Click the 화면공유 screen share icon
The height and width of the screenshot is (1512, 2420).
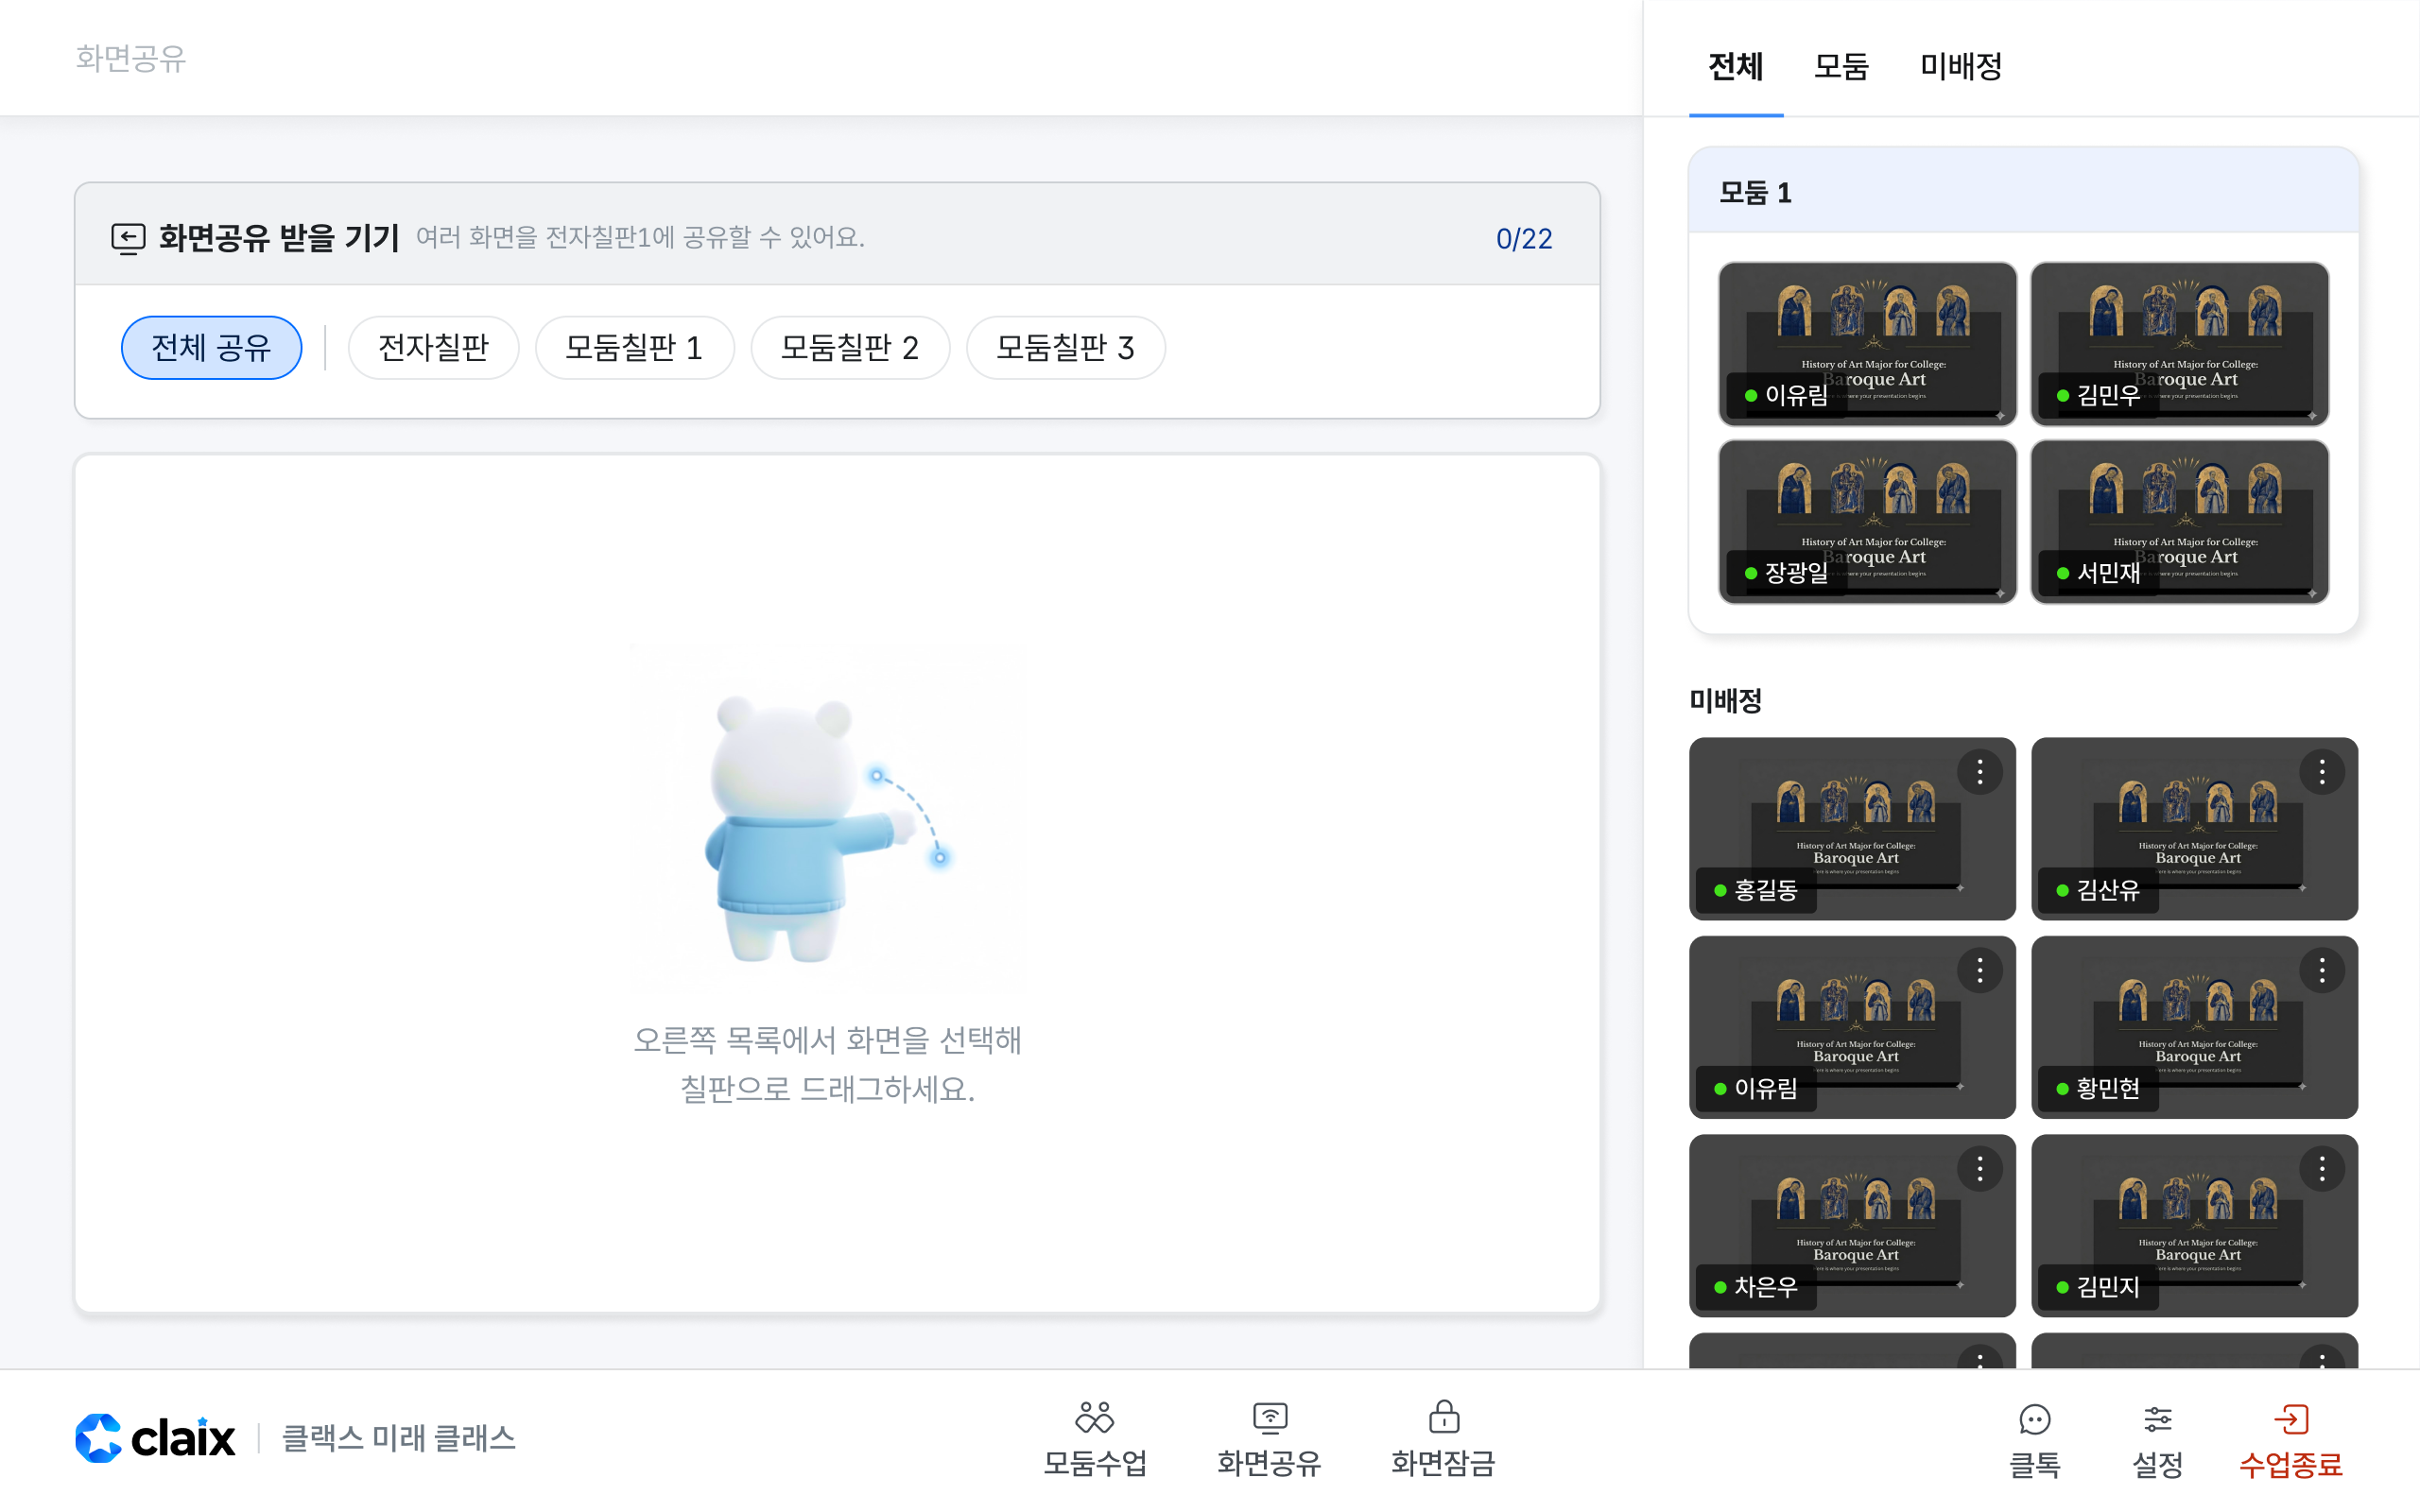tap(1269, 1418)
